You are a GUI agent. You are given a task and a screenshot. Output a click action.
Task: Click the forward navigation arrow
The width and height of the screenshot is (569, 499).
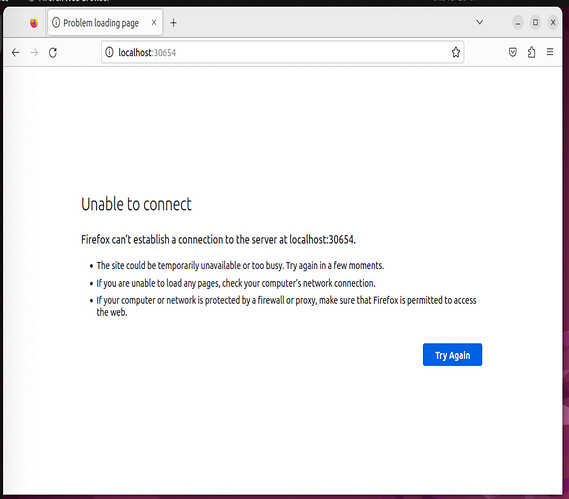tap(34, 53)
